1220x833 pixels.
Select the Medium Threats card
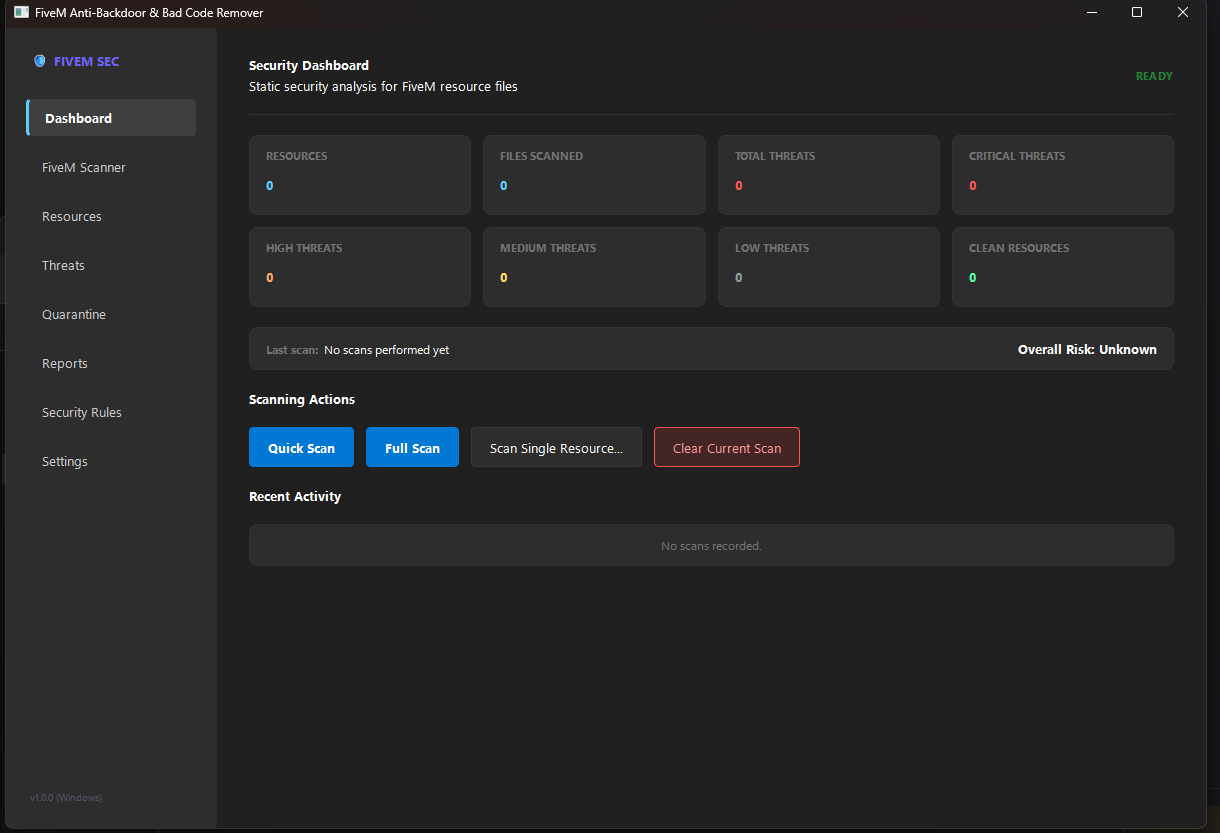point(594,267)
